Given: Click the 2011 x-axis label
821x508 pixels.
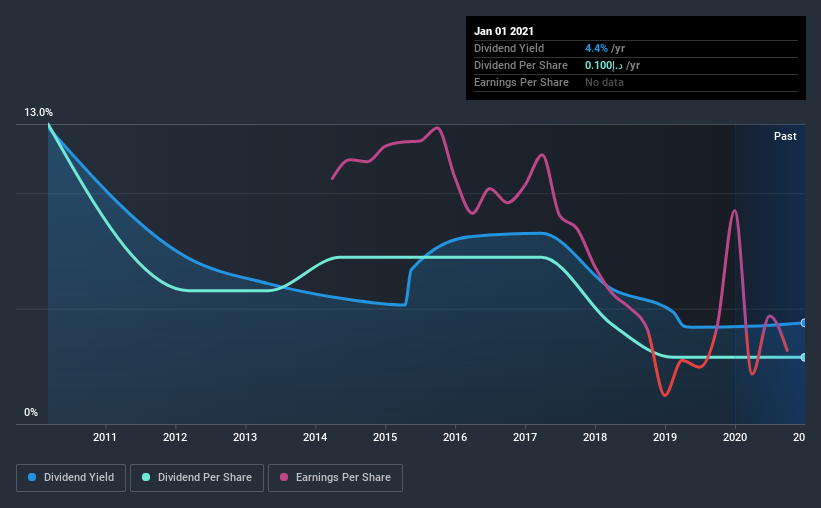Looking at the screenshot, I should click(x=105, y=437).
